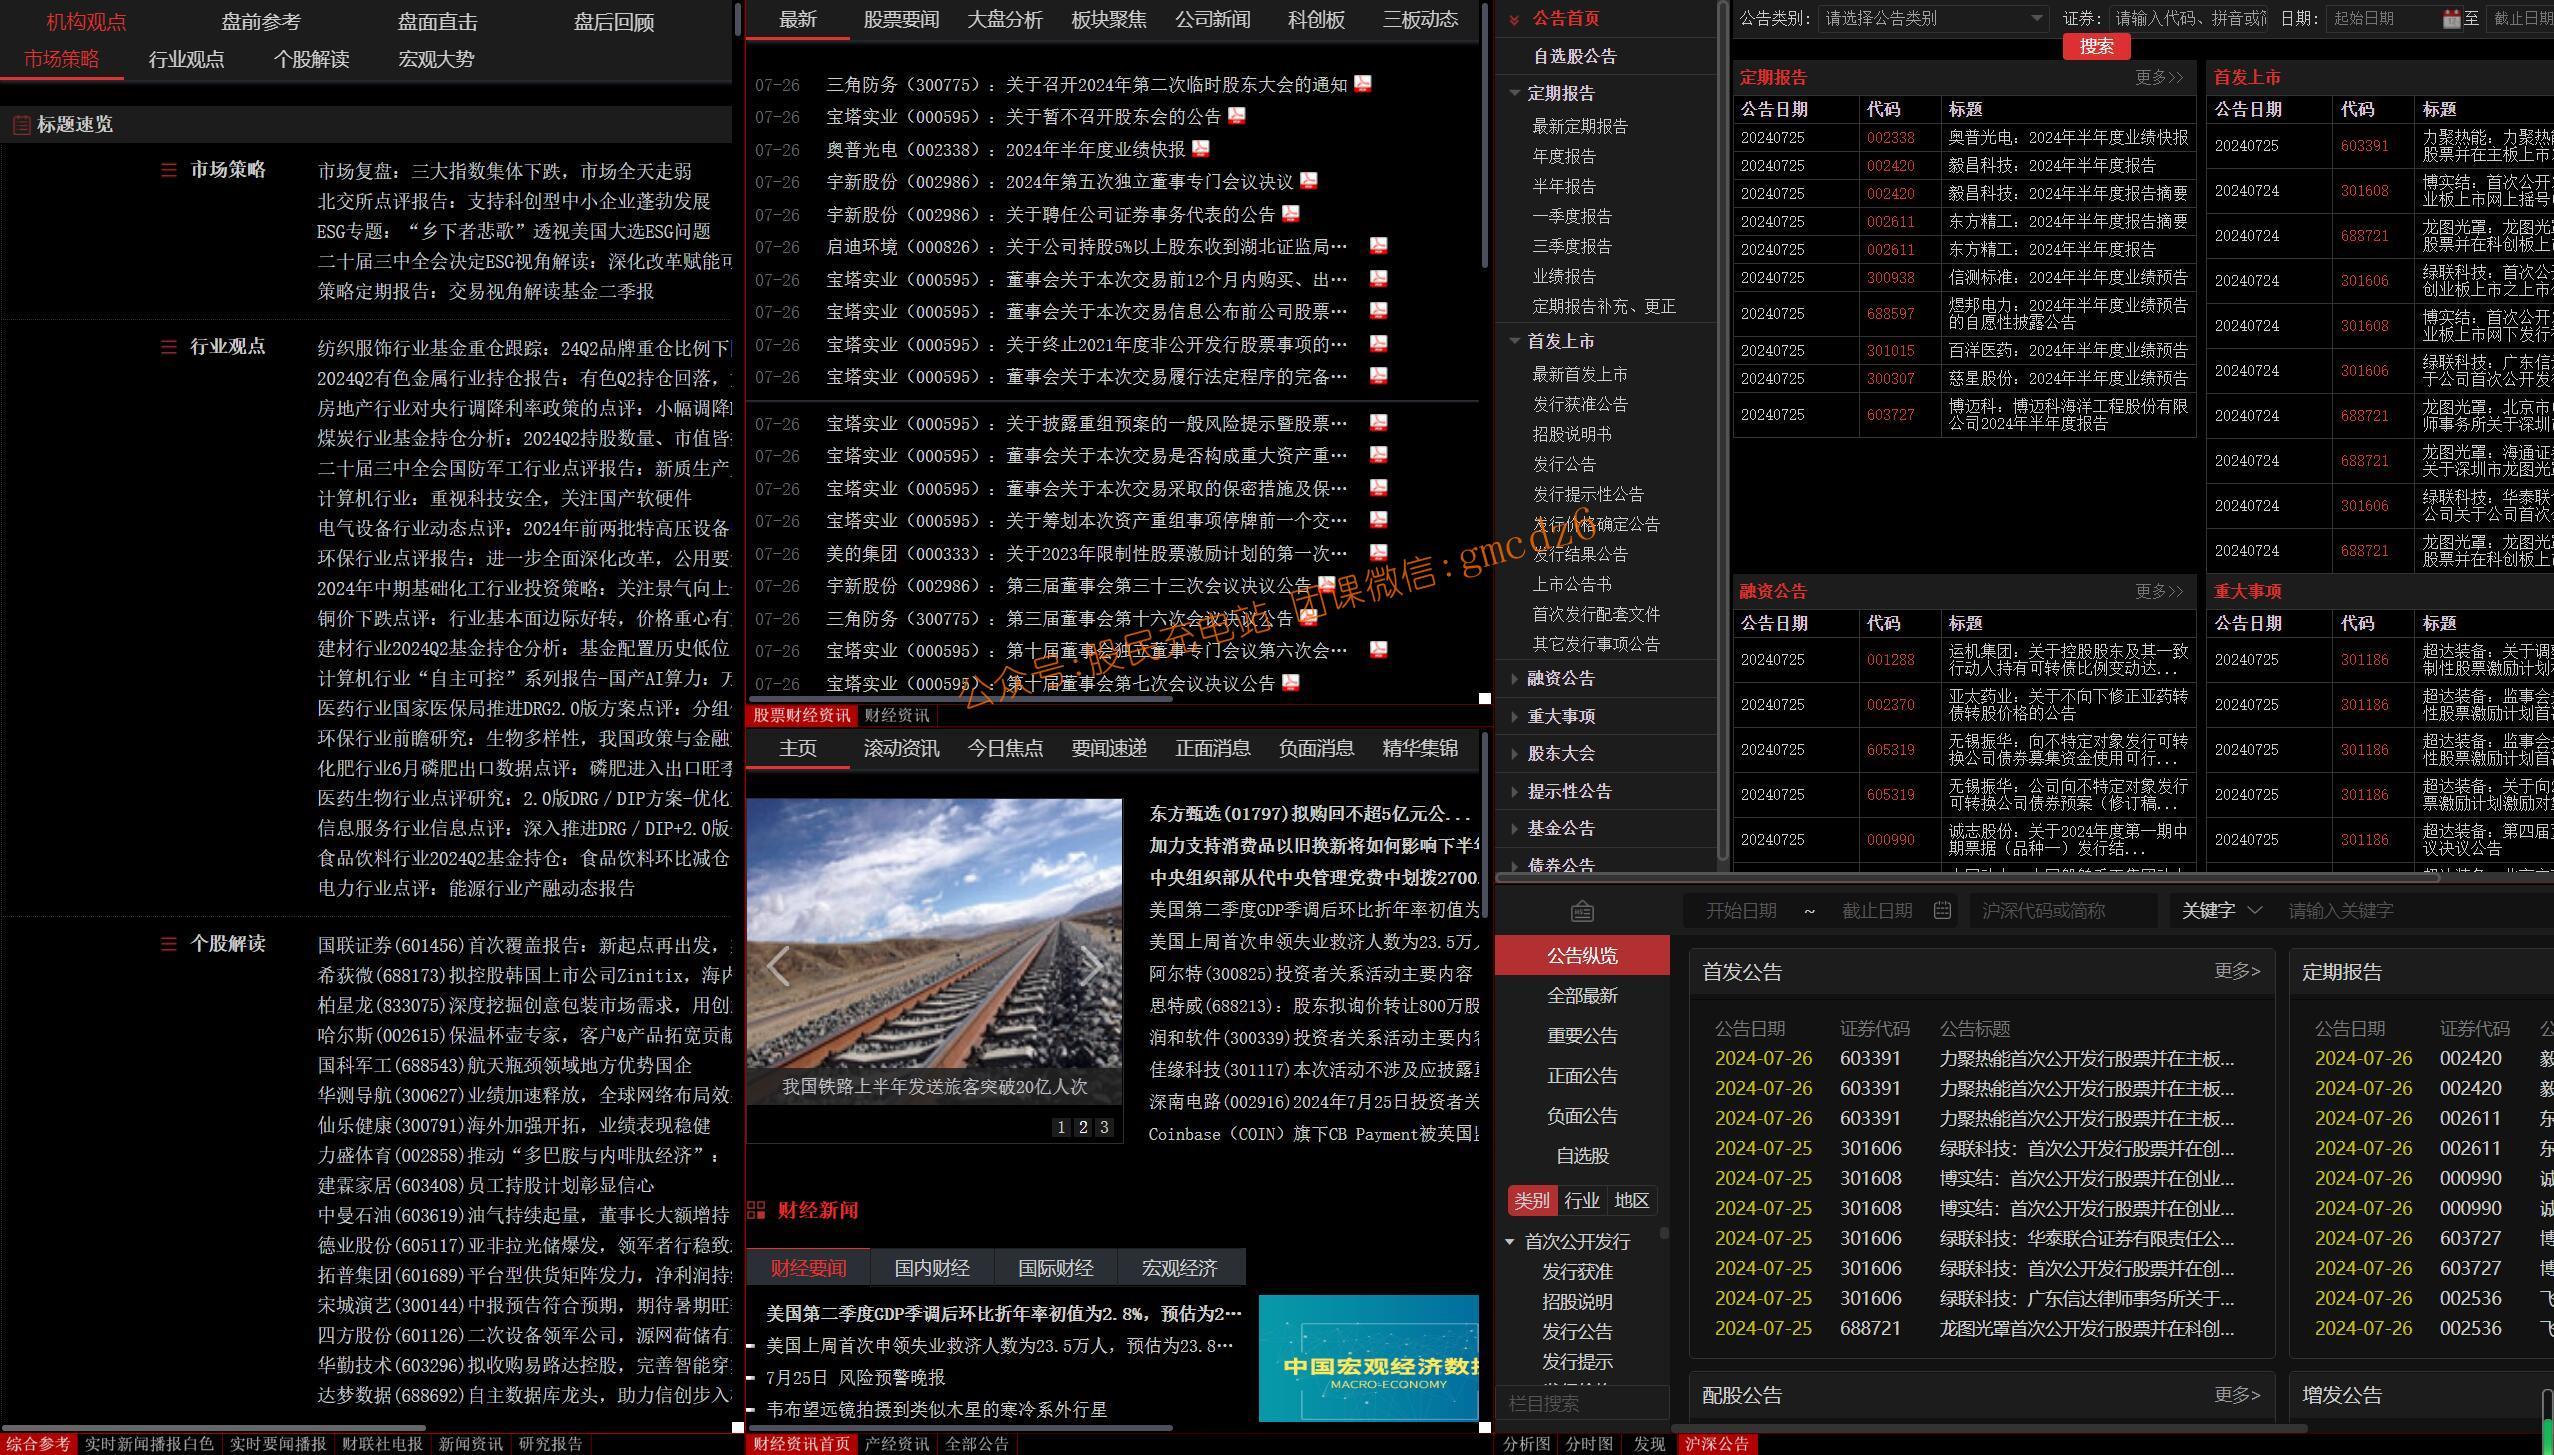Image resolution: width=2554 pixels, height=1455 pixels.
Task: Open the 国际财经 tab
Action: [x=1055, y=1268]
